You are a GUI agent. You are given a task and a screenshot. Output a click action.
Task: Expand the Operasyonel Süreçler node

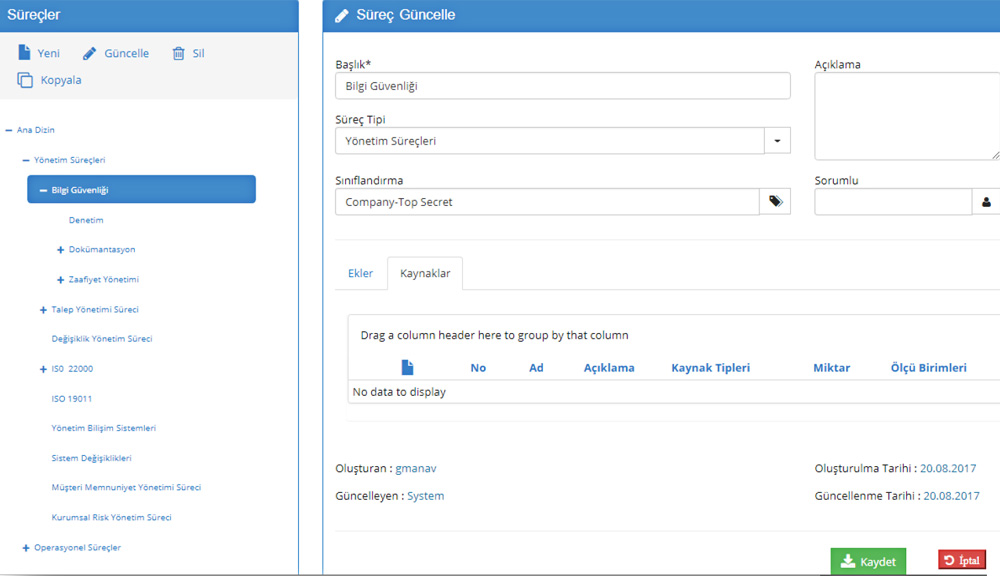pos(25,548)
